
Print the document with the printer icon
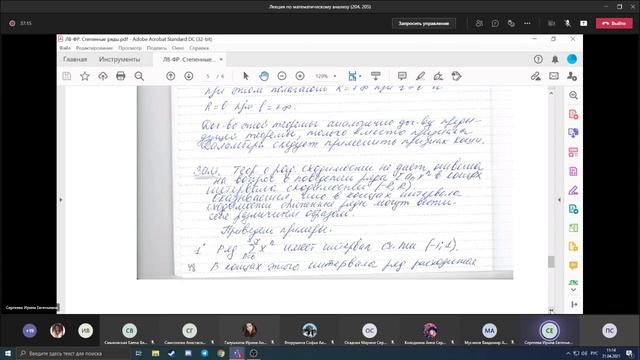120,76
